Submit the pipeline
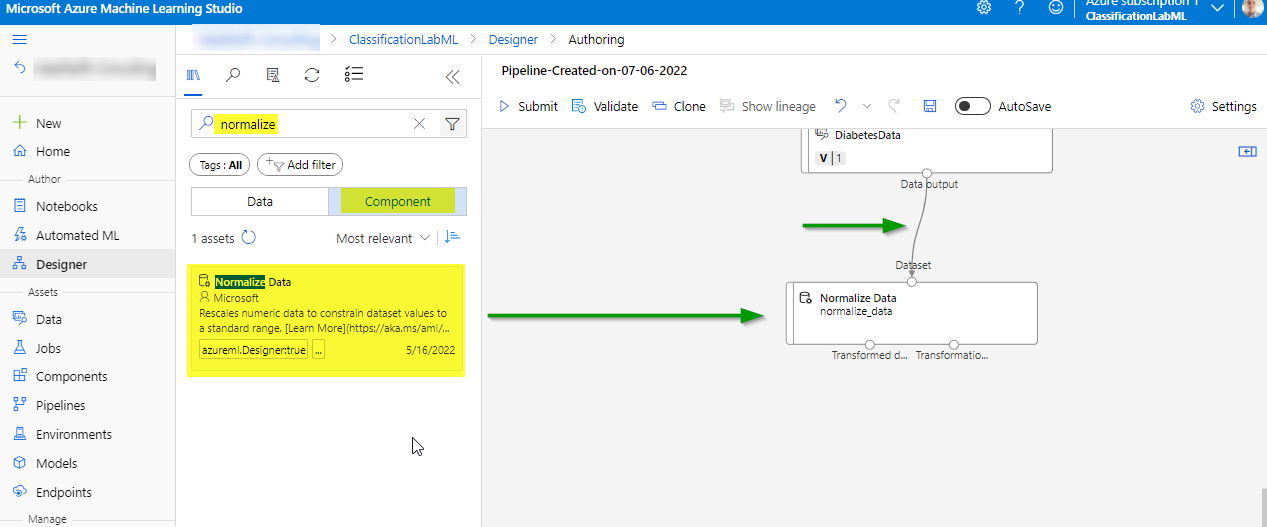The image size is (1267, 527). (528, 106)
